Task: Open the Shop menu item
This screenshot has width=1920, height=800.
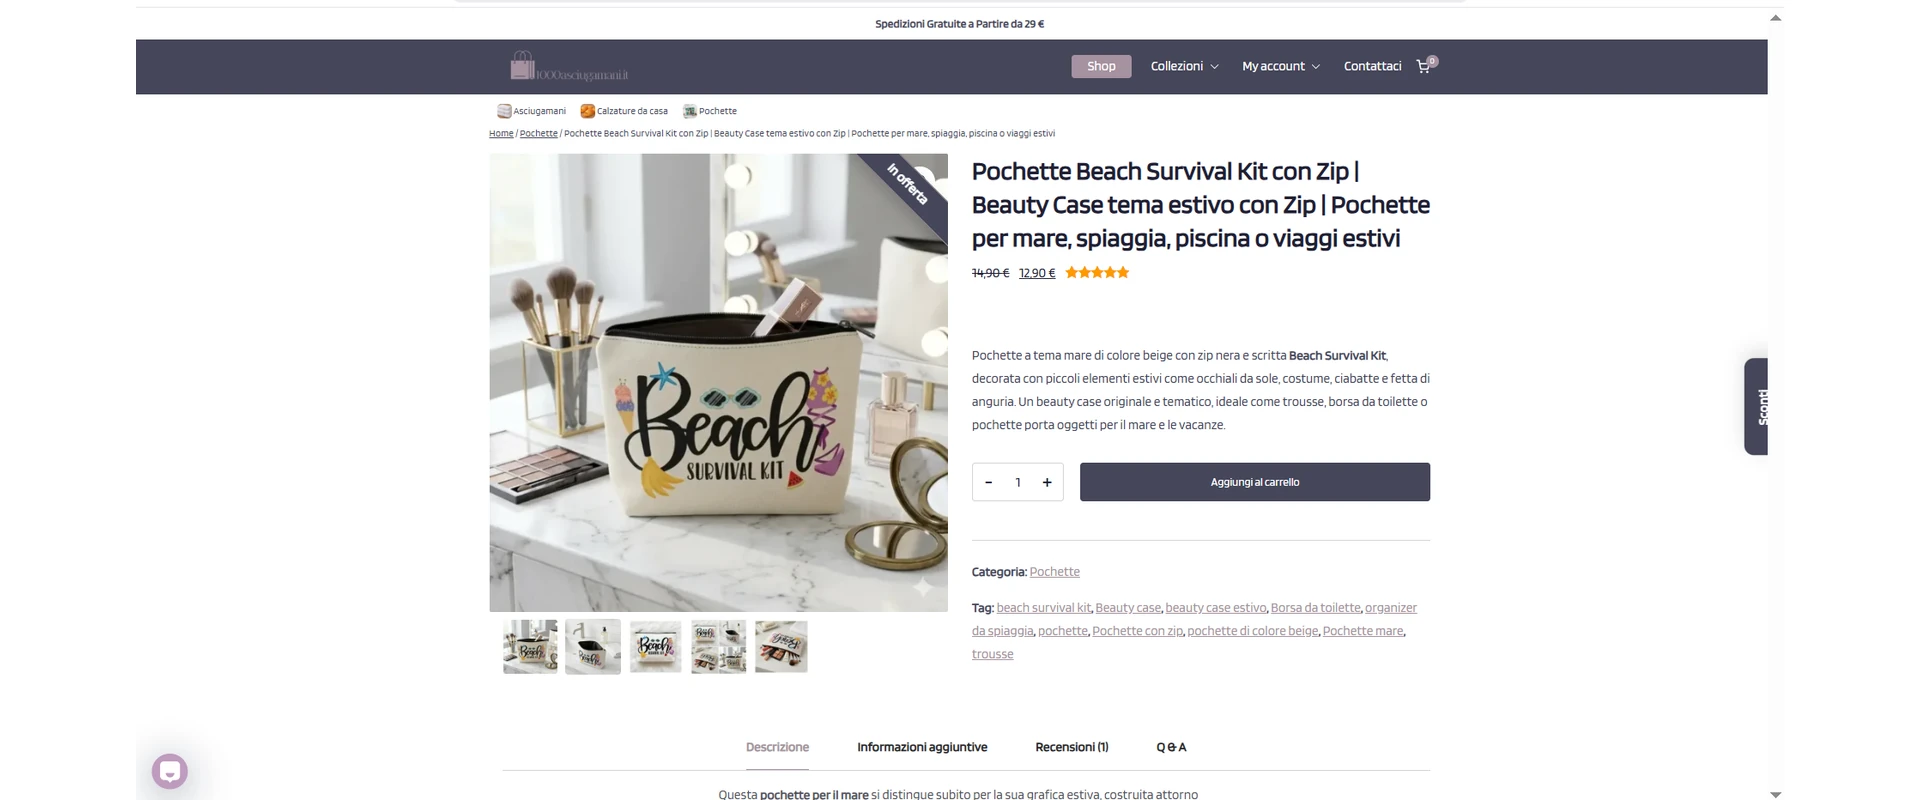Action: [1101, 66]
